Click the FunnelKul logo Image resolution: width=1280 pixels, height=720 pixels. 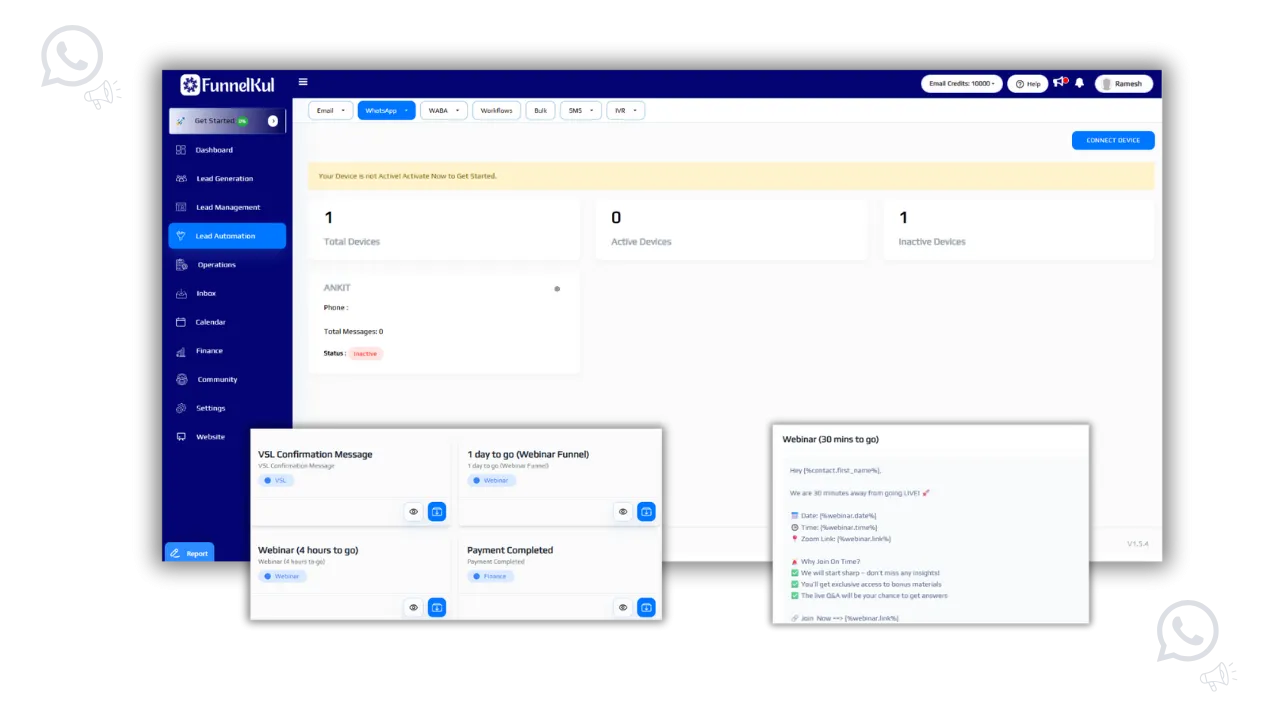point(227,85)
